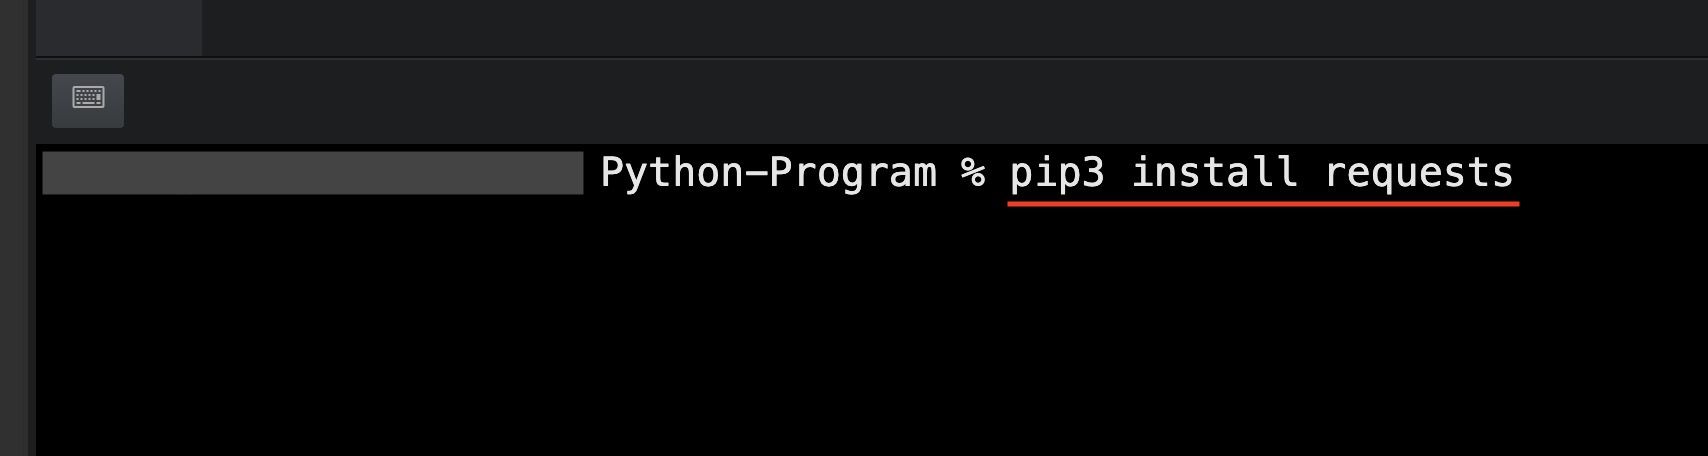This screenshot has width=1708, height=456.
Task: Click the word "Python" in the prompt
Action: pyautogui.click(x=672, y=173)
